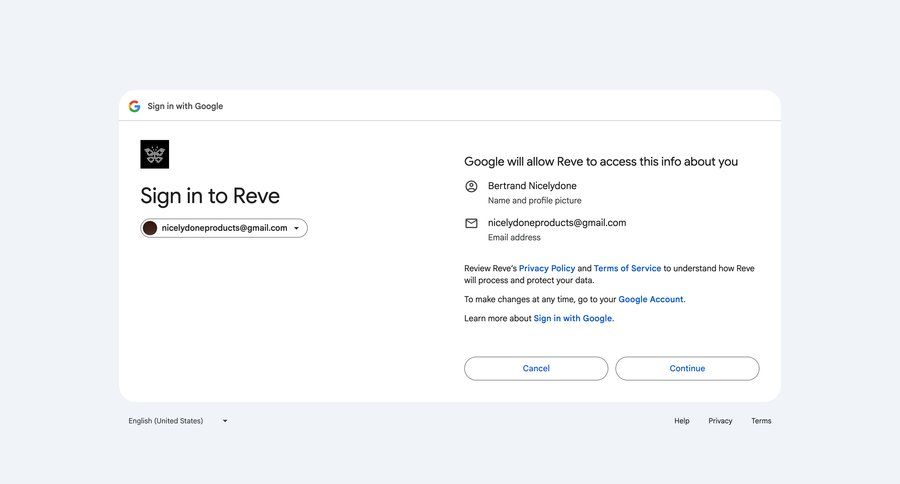The image size is (900, 484).
Task: Open the nicelydoneproducts@gmail.com account switcher
Action: [224, 228]
